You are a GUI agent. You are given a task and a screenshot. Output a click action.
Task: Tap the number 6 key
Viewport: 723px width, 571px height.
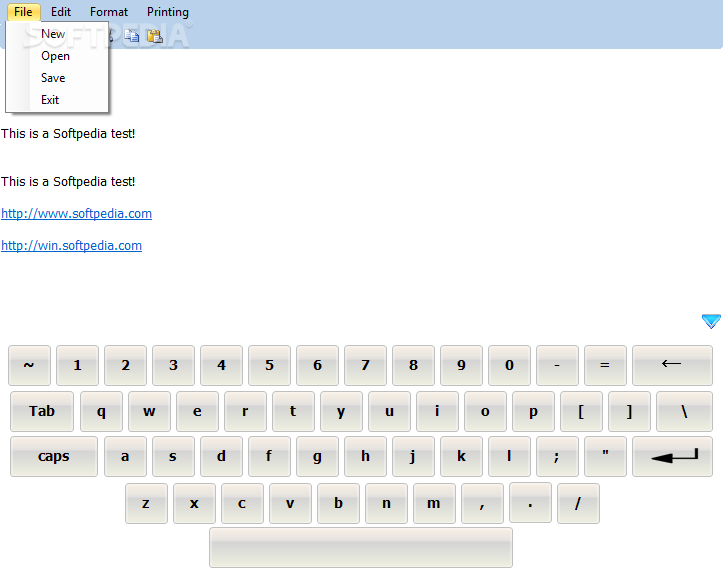click(317, 365)
